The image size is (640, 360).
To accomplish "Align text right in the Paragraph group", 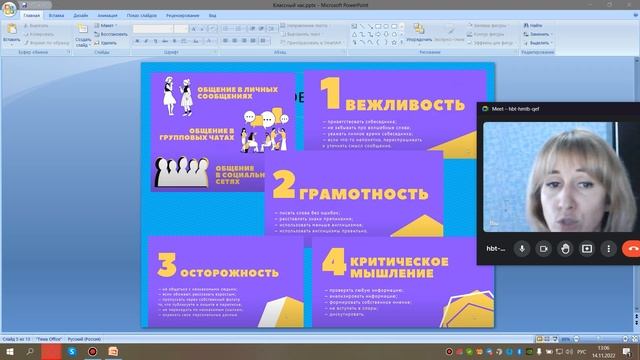I will point(244,41).
